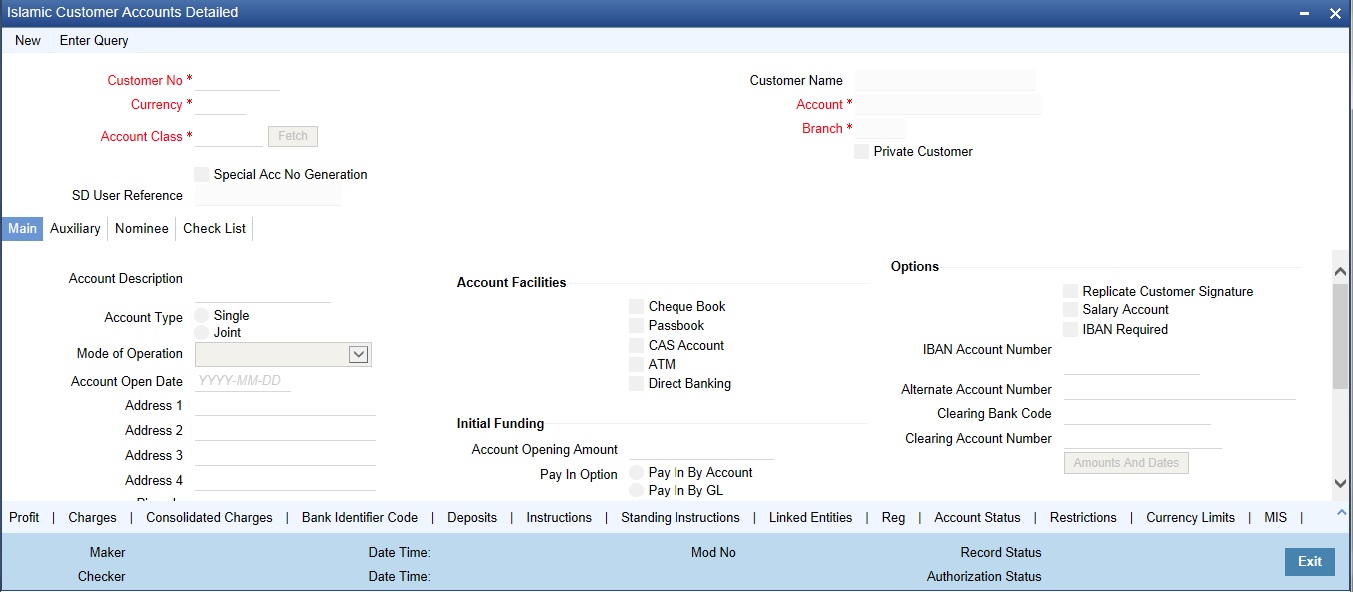Viewport: 1353px width, 592px height.
Task: Open the Reg link
Action: pos(893,517)
